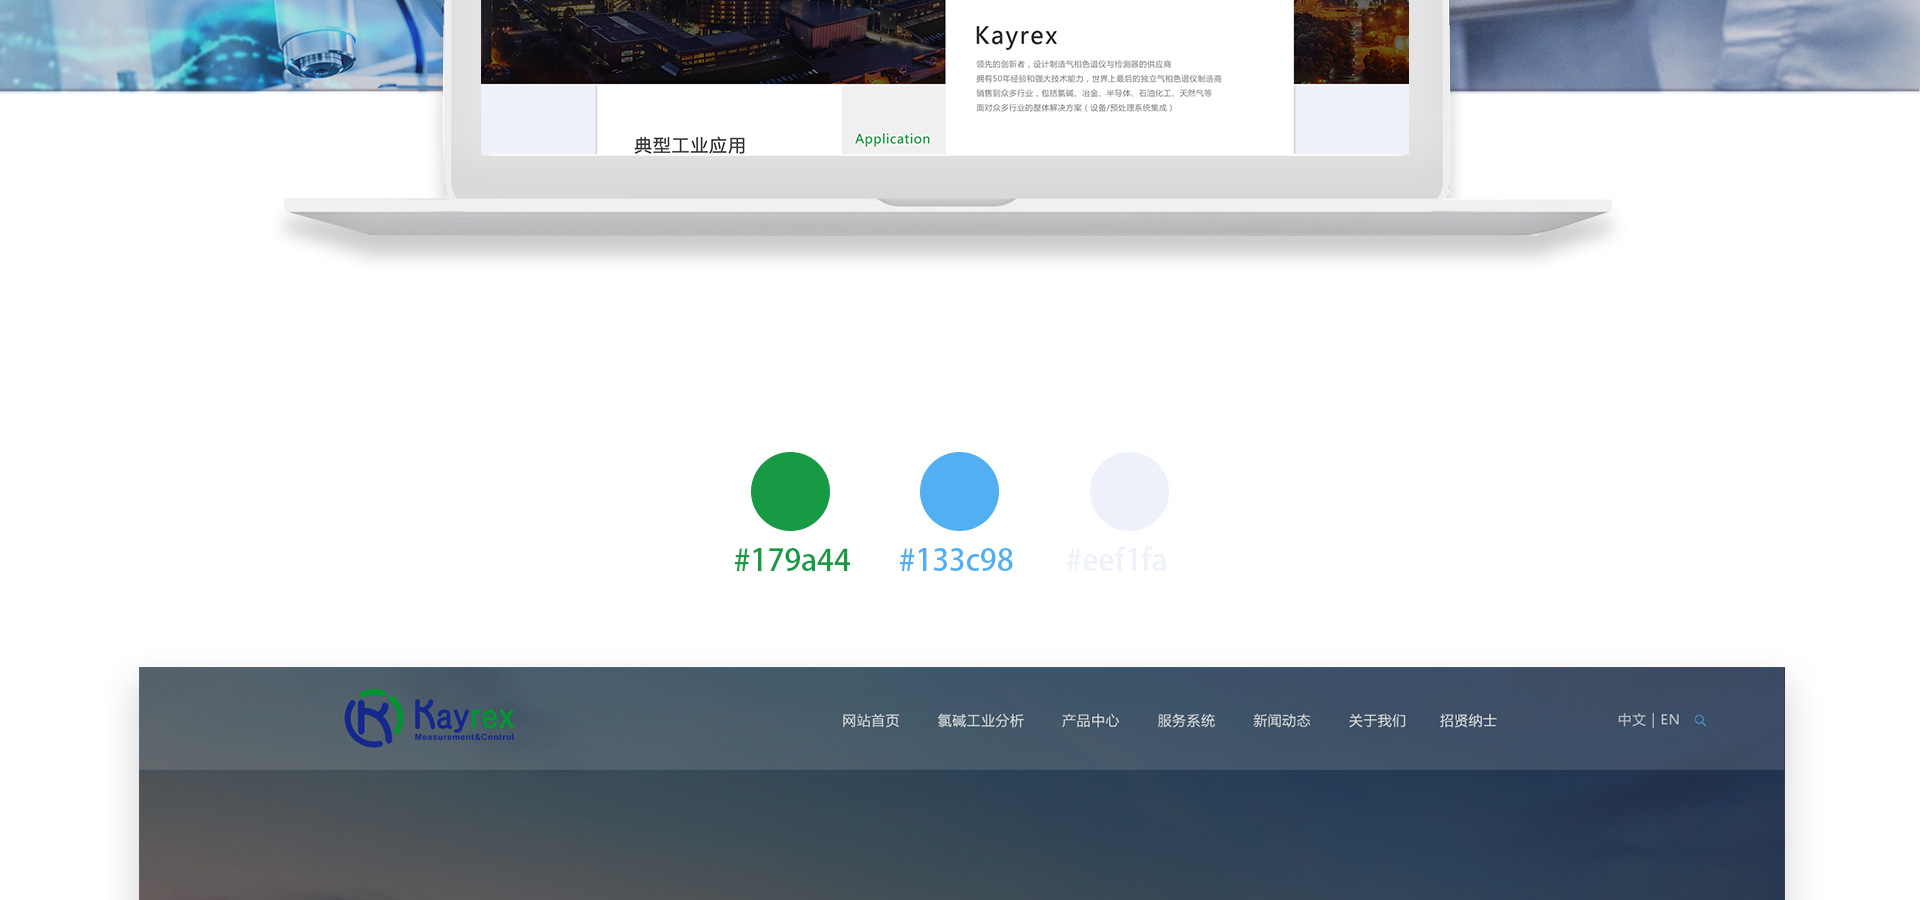This screenshot has width=1920, height=900.
Task: Click the Kayrex heading on laptop screen
Action: [x=1016, y=36]
